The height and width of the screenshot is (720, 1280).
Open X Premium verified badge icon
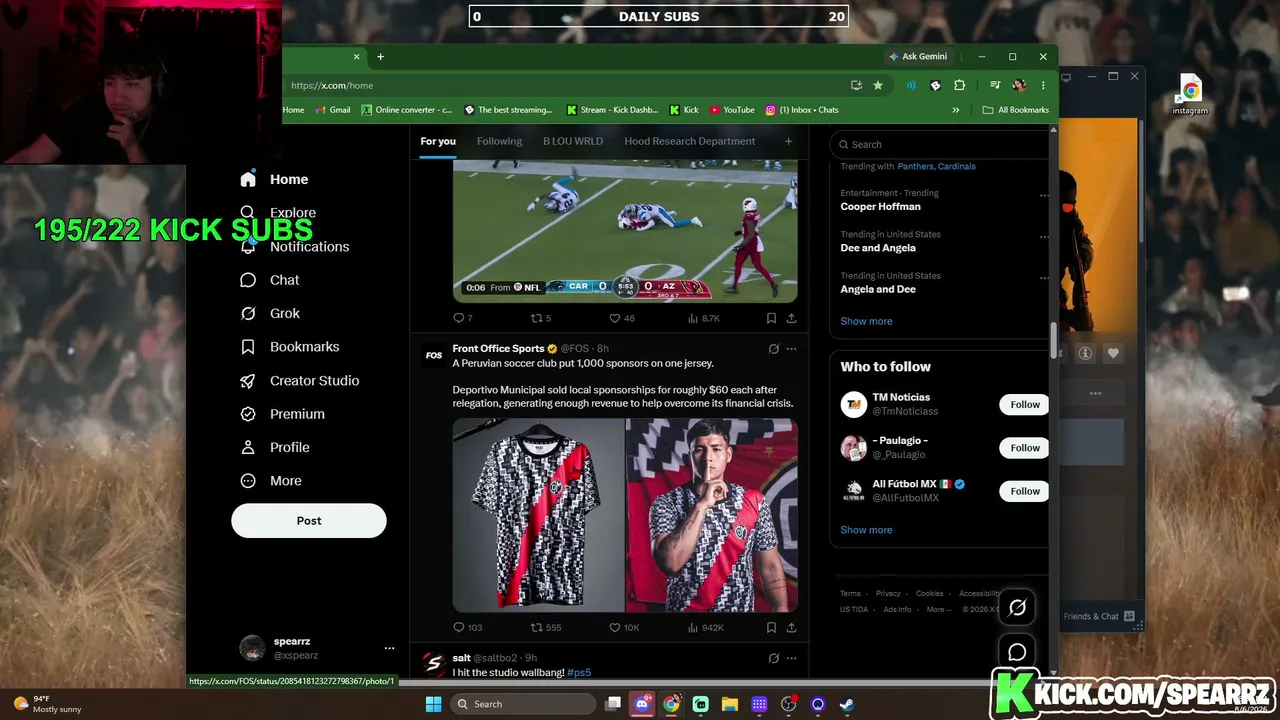click(248, 414)
